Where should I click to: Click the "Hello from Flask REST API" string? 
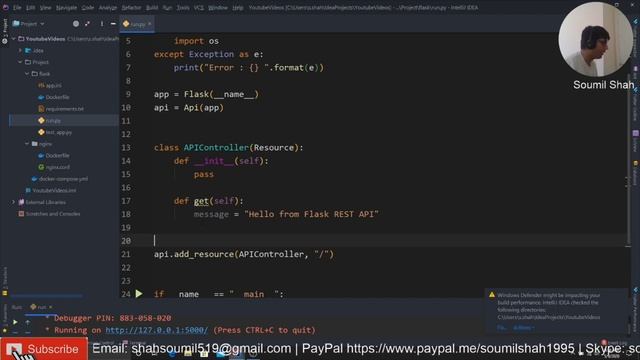coord(311,214)
